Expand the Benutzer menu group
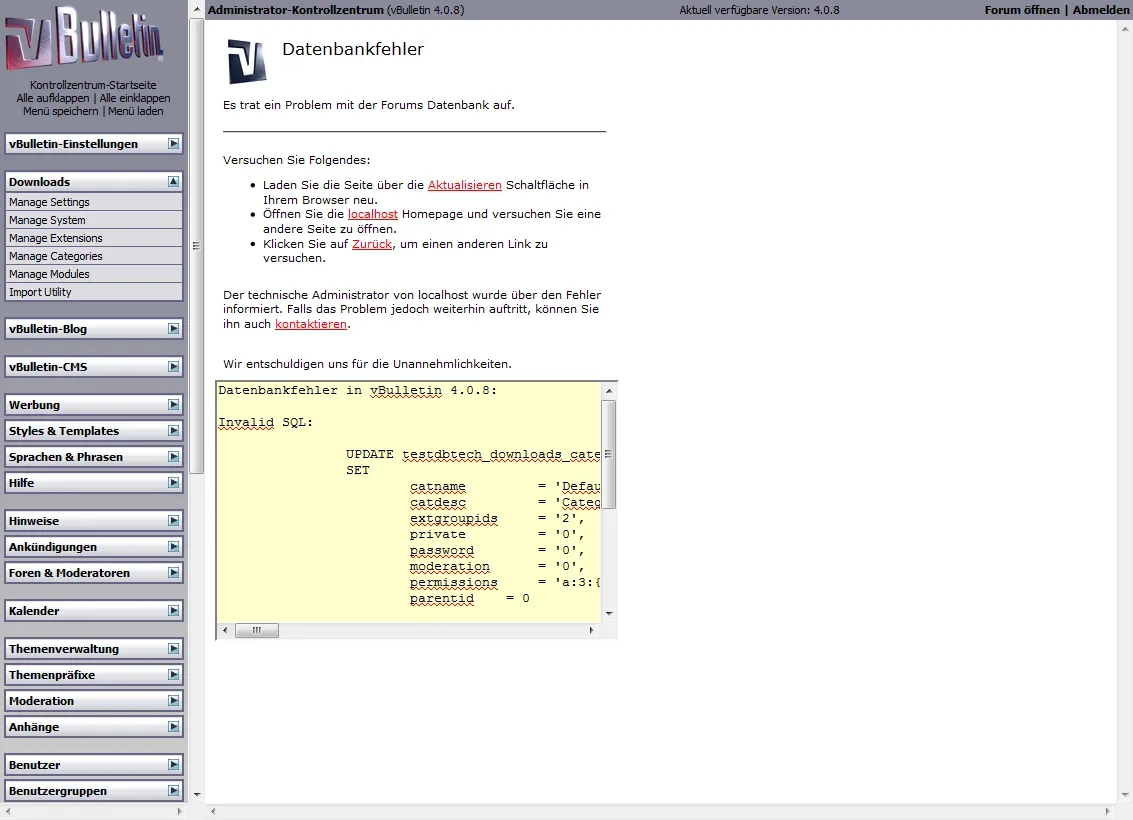This screenshot has height=820, width=1133. tap(173, 764)
